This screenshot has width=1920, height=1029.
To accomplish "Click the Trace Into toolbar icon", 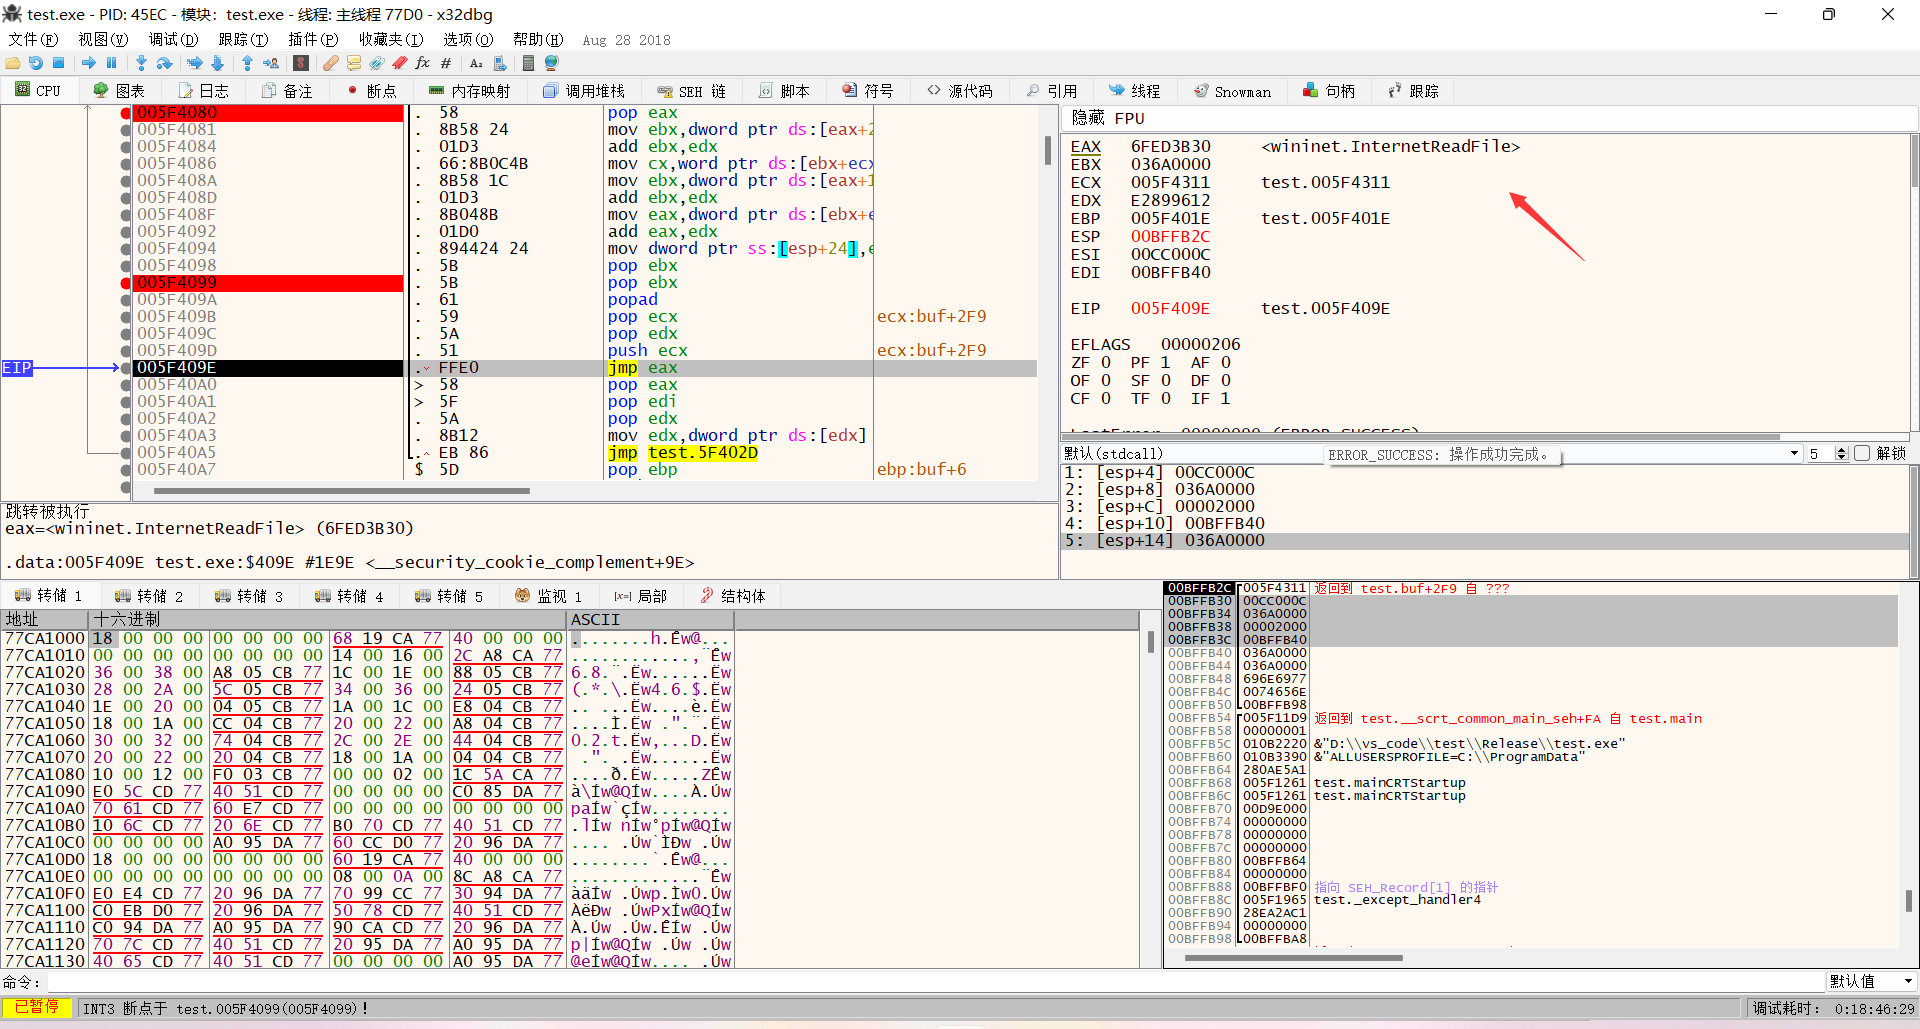I will (x=195, y=63).
